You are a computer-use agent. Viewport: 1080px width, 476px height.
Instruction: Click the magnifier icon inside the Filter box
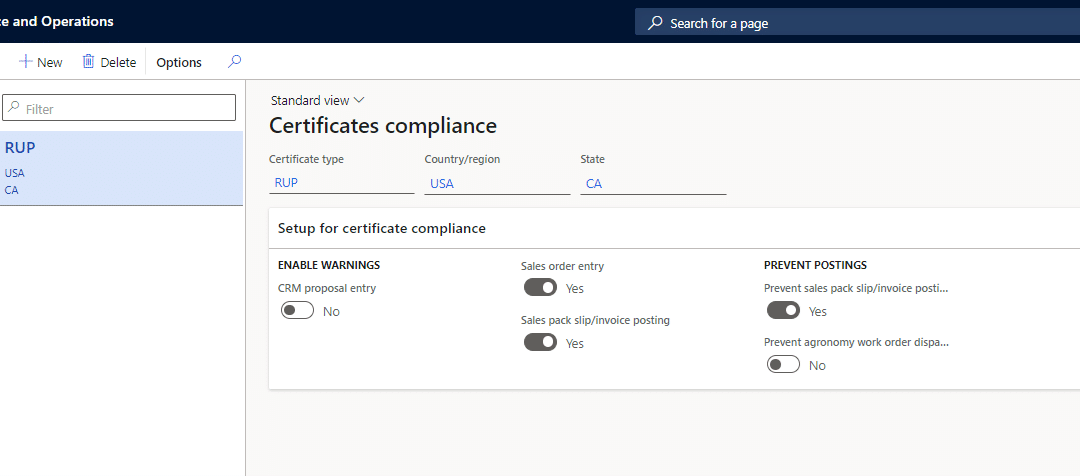pos(14,107)
